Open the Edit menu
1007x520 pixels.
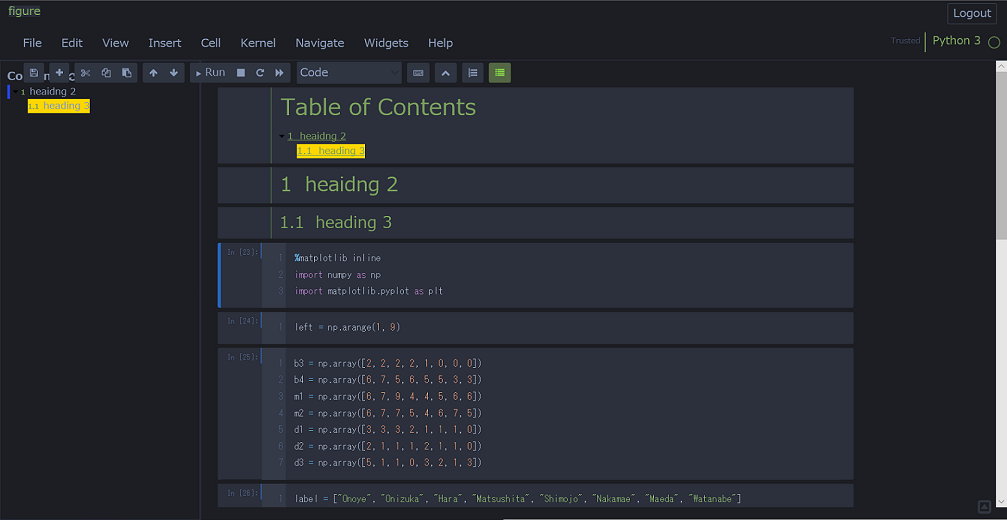[x=72, y=43]
